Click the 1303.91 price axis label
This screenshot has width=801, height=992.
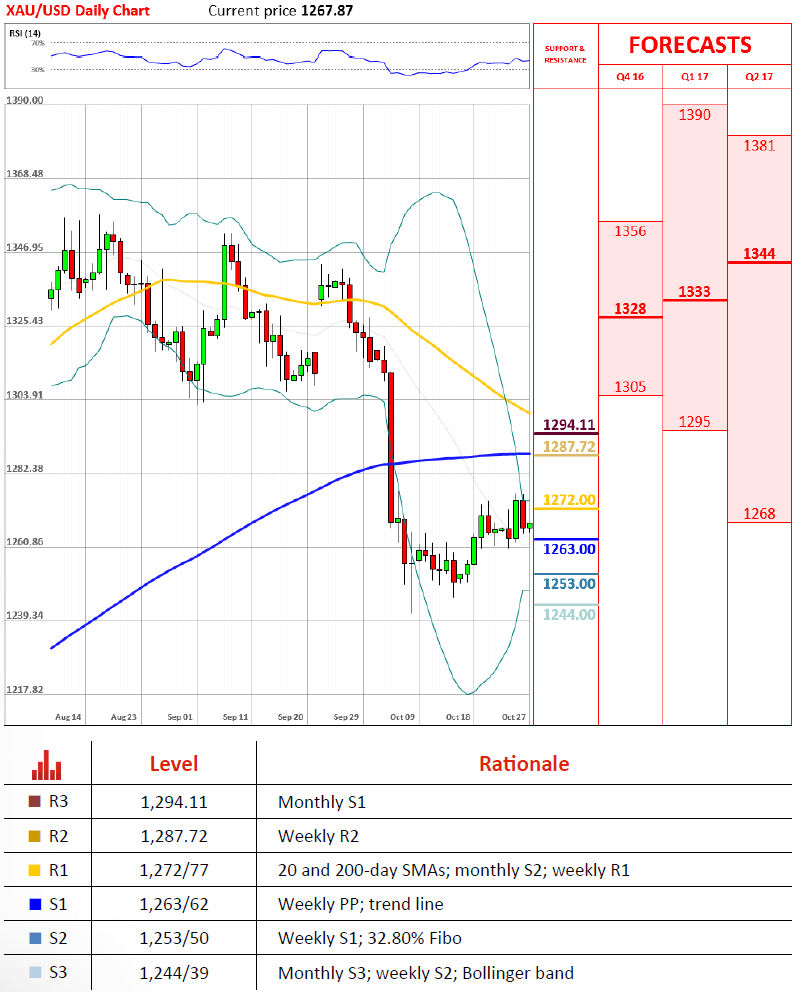click(25, 395)
